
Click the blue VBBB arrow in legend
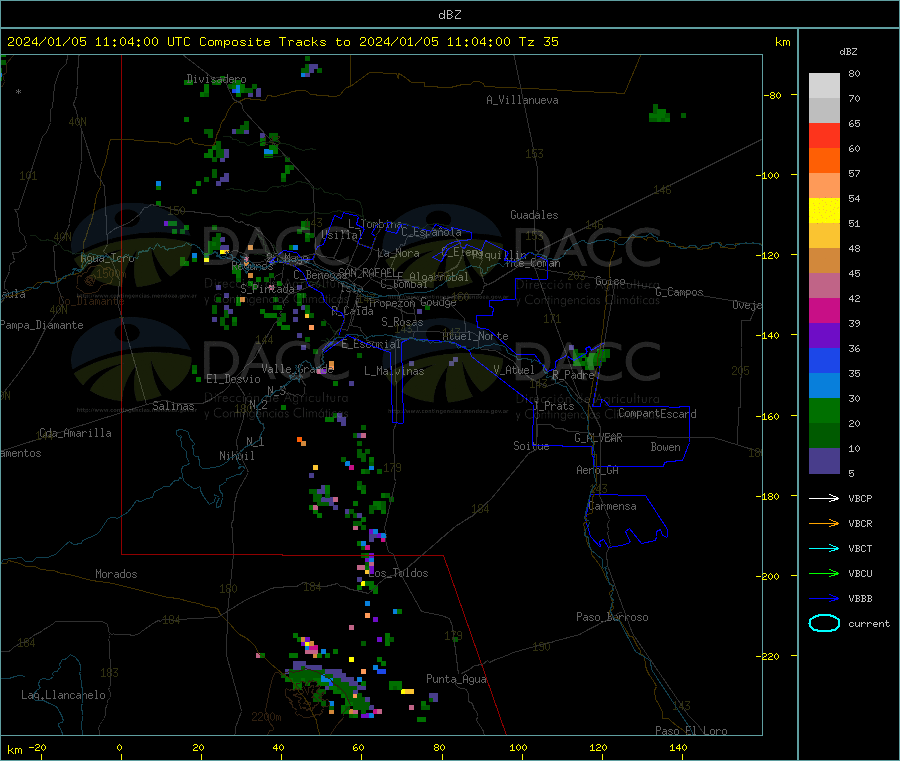[824, 599]
